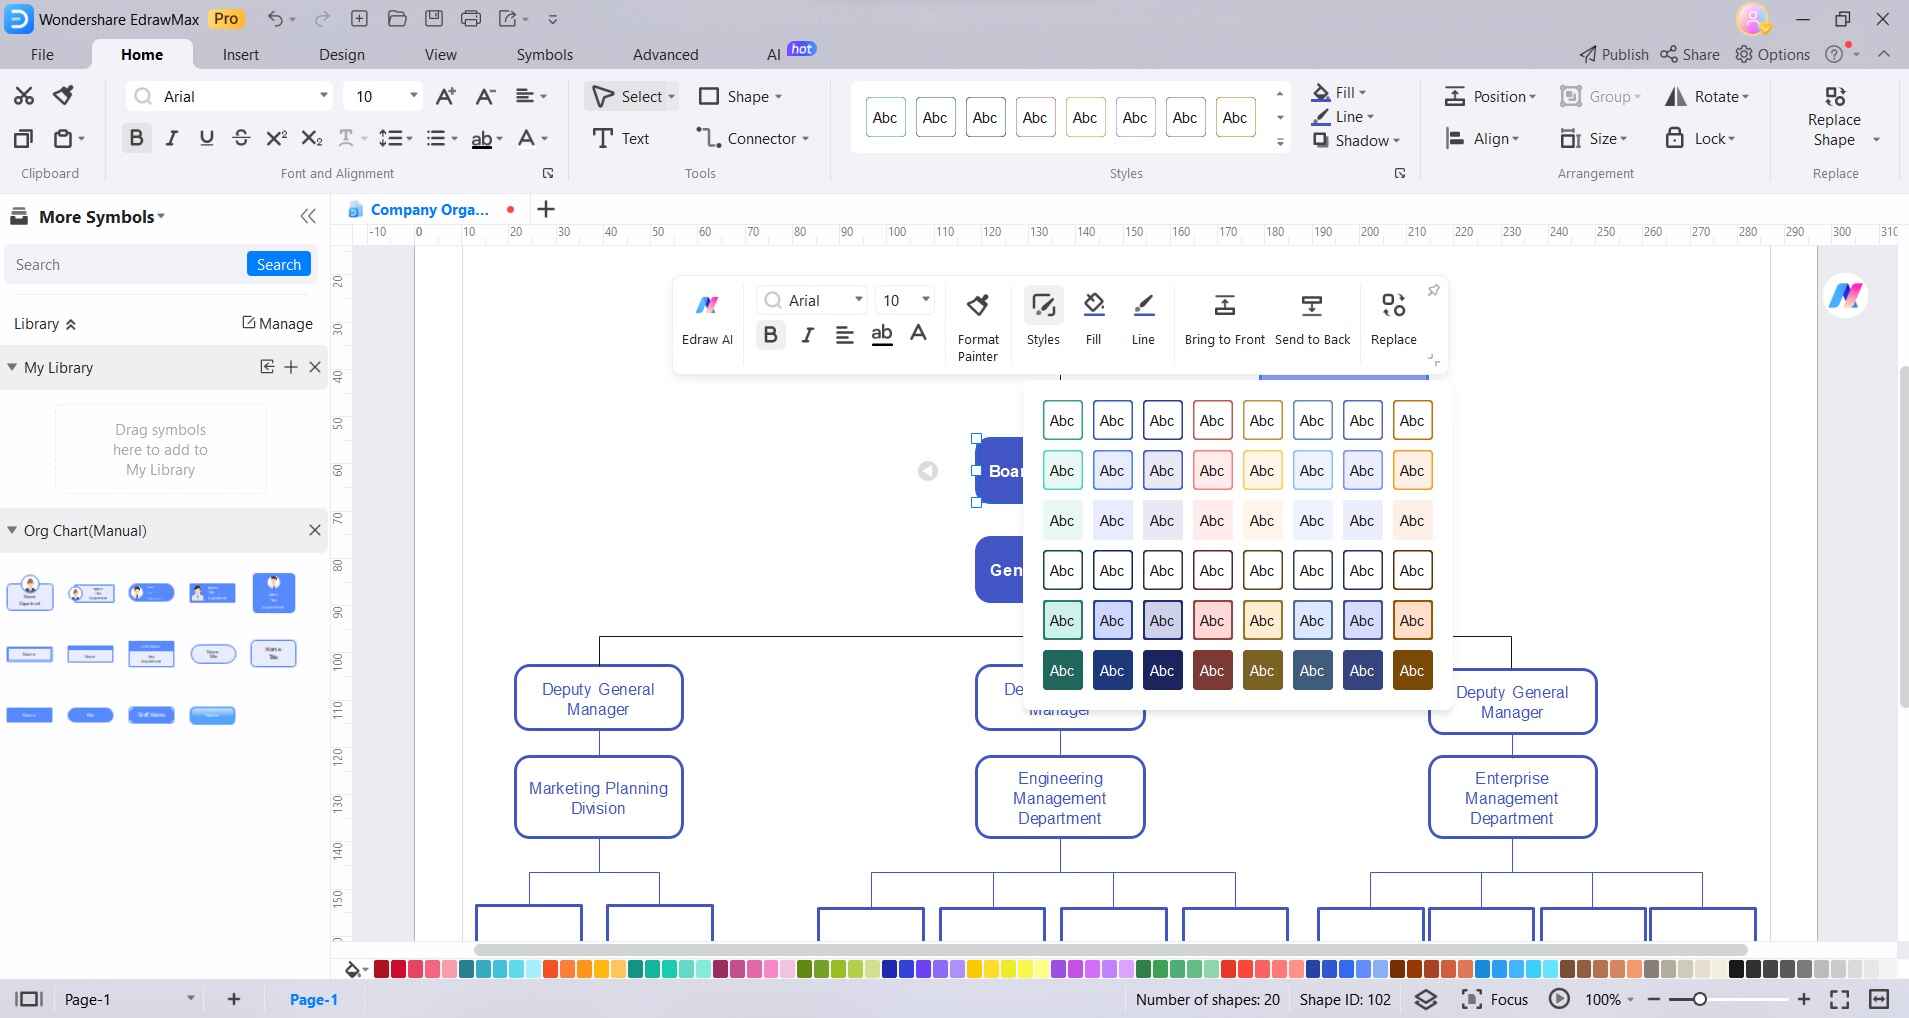Toggle Strikethrough in the ribbon Font group
The height and width of the screenshot is (1018, 1909).
(241, 138)
